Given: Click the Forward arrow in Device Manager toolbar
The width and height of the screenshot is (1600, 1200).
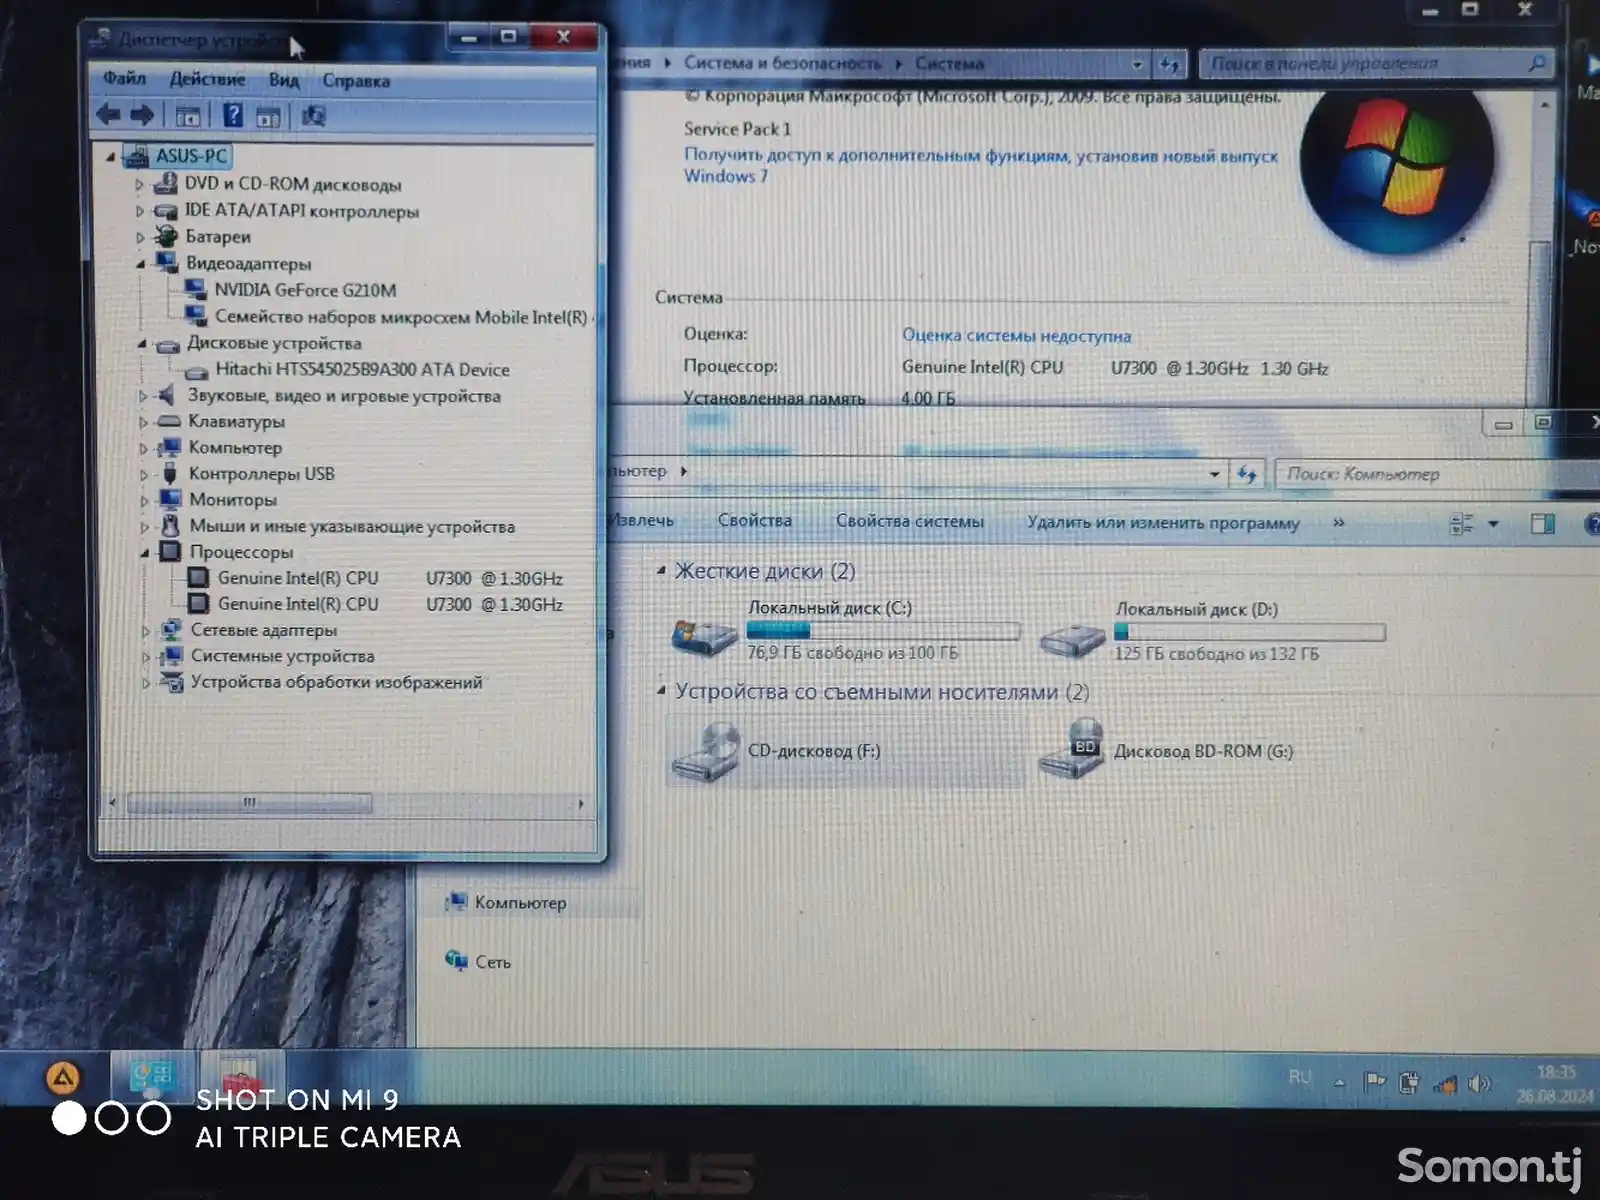Looking at the screenshot, I should point(142,116).
